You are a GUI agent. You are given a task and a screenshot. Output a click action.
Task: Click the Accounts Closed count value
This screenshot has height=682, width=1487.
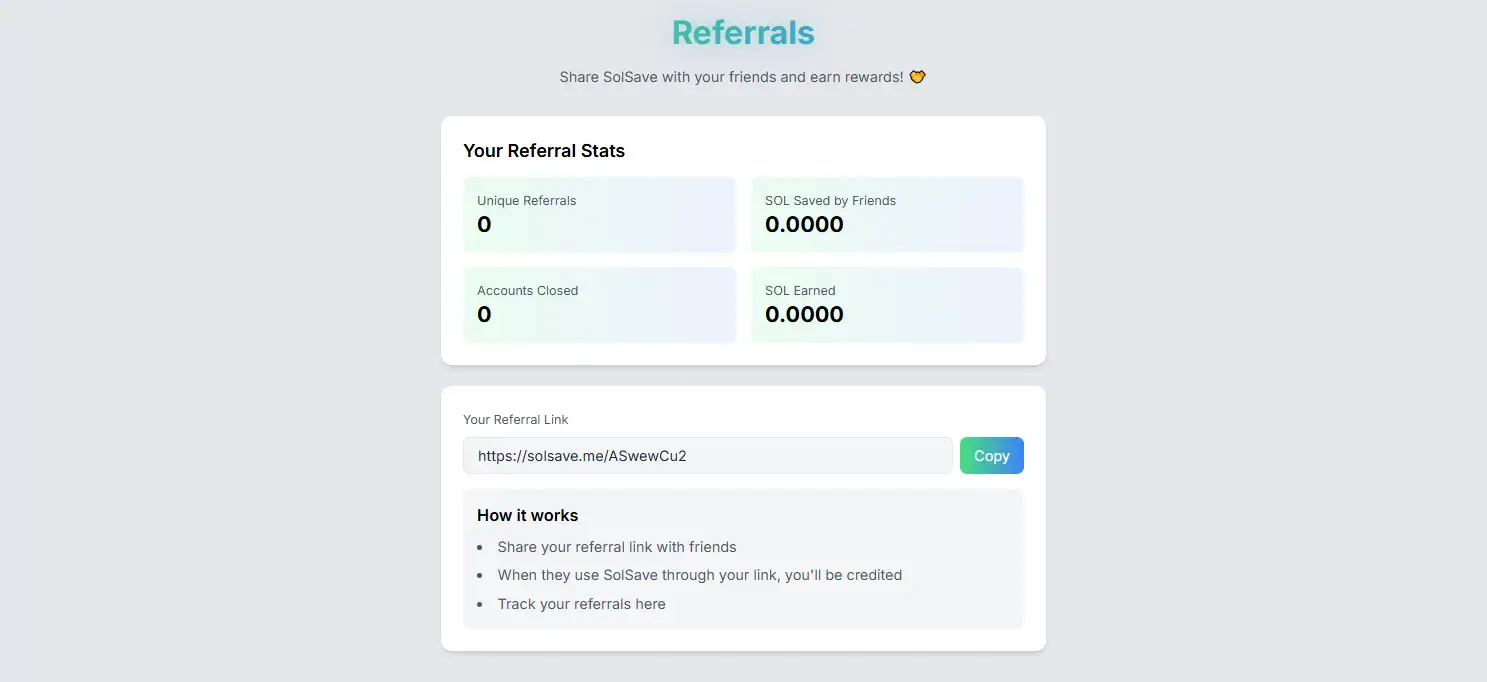[x=484, y=315]
